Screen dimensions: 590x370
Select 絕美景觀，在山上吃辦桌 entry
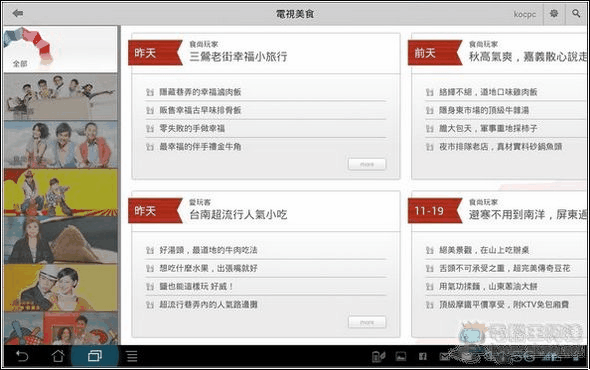pos(484,250)
